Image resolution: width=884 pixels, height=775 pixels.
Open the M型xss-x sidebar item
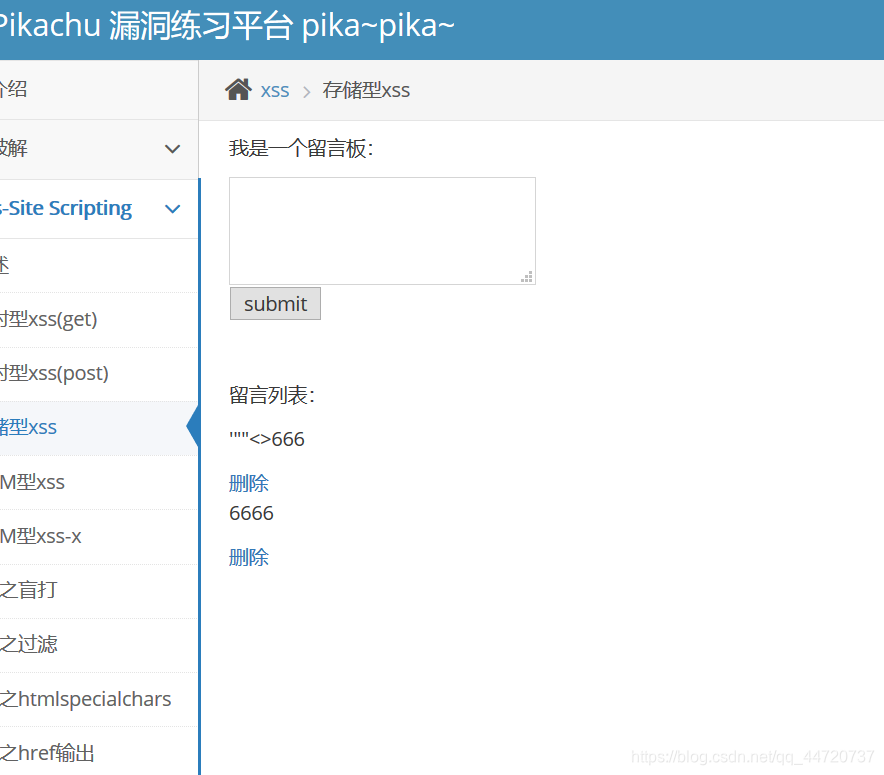[x=41, y=537]
